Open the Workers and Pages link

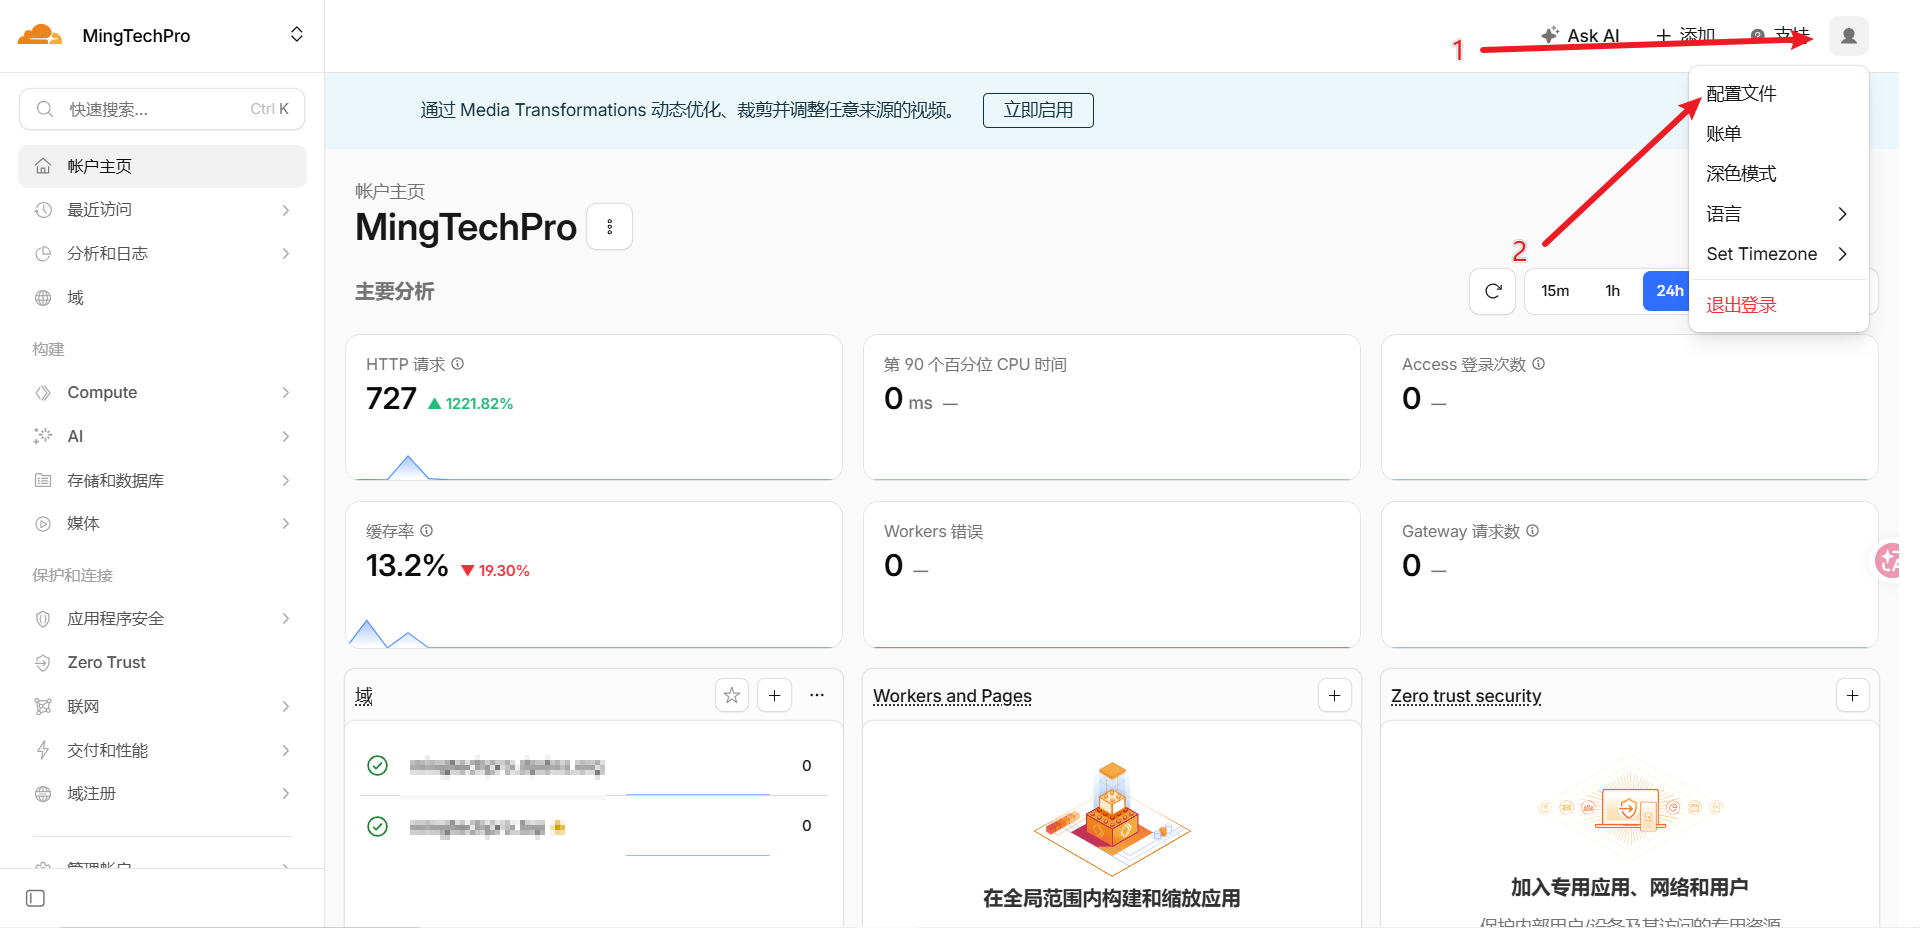click(952, 696)
